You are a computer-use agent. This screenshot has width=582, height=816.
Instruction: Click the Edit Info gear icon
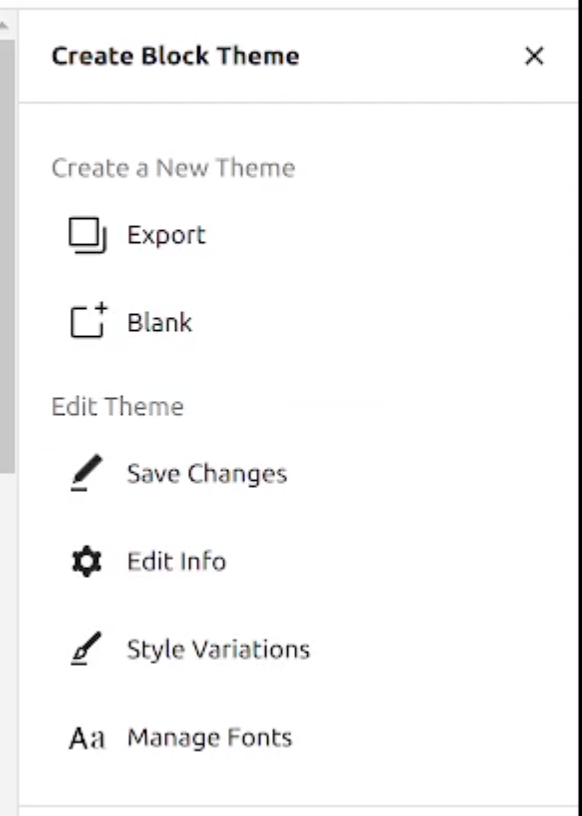(88, 560)
